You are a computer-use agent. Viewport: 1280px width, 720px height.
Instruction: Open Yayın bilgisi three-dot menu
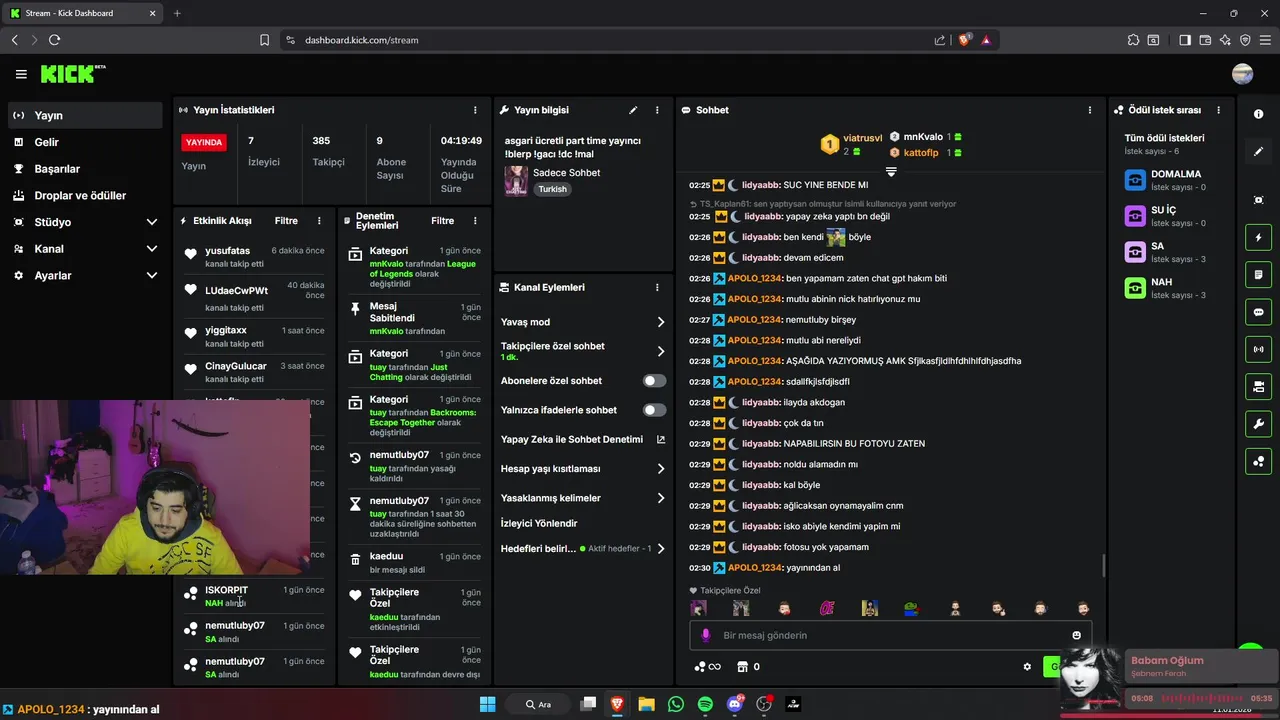click(657, 110)
